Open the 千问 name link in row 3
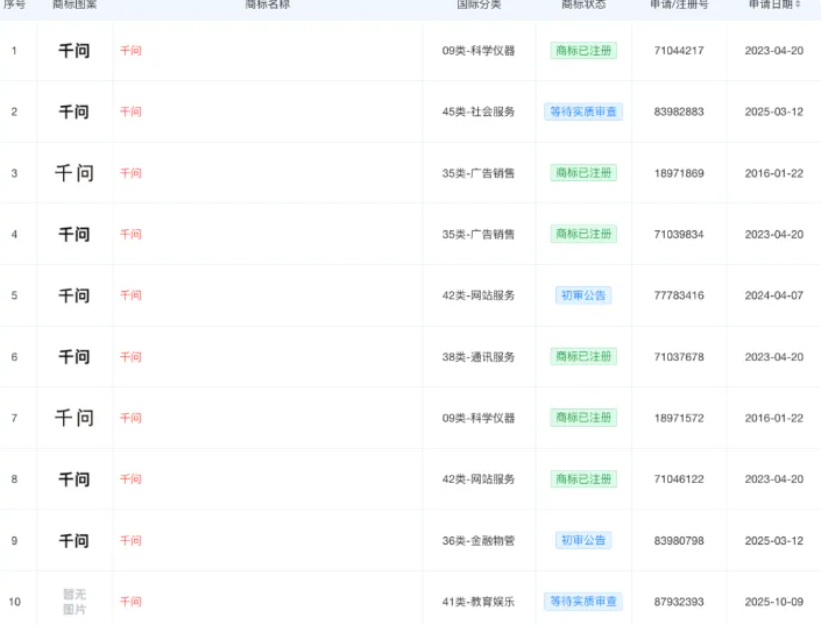Viewport: 824px width, 628px height. 131,172
